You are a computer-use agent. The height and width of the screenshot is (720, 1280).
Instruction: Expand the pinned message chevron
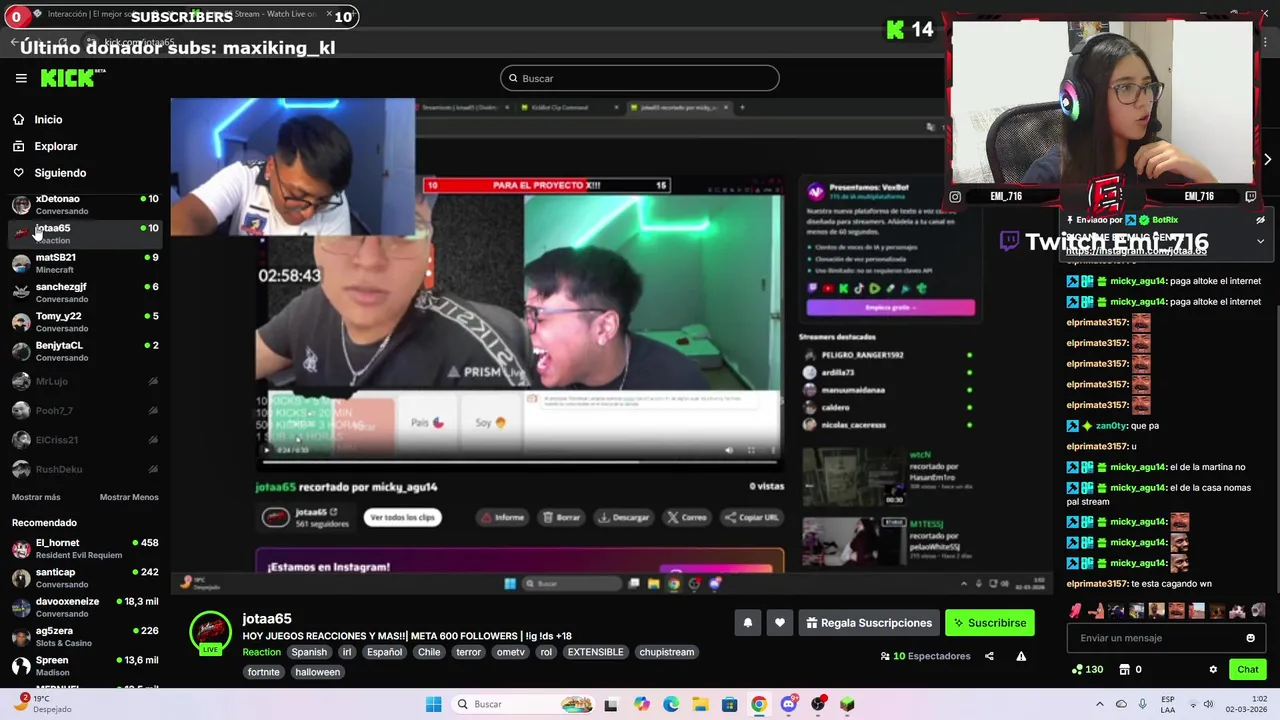click(1260, 241)
